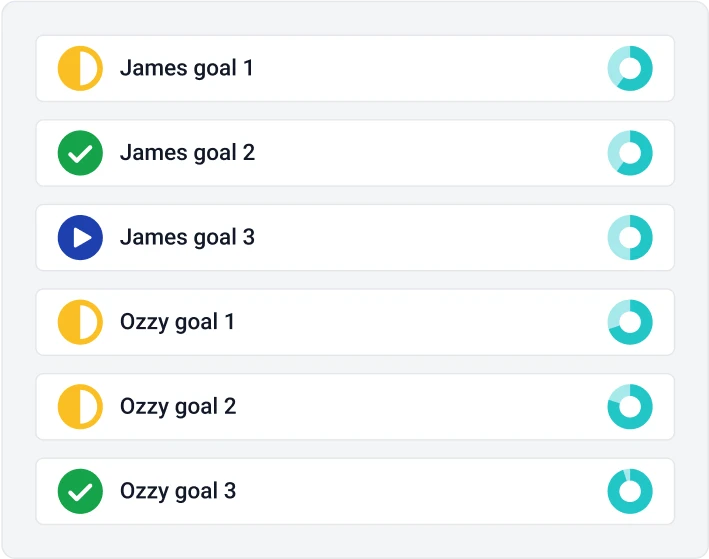Click the green checkmark icon for James goal 2

(80, 153)
